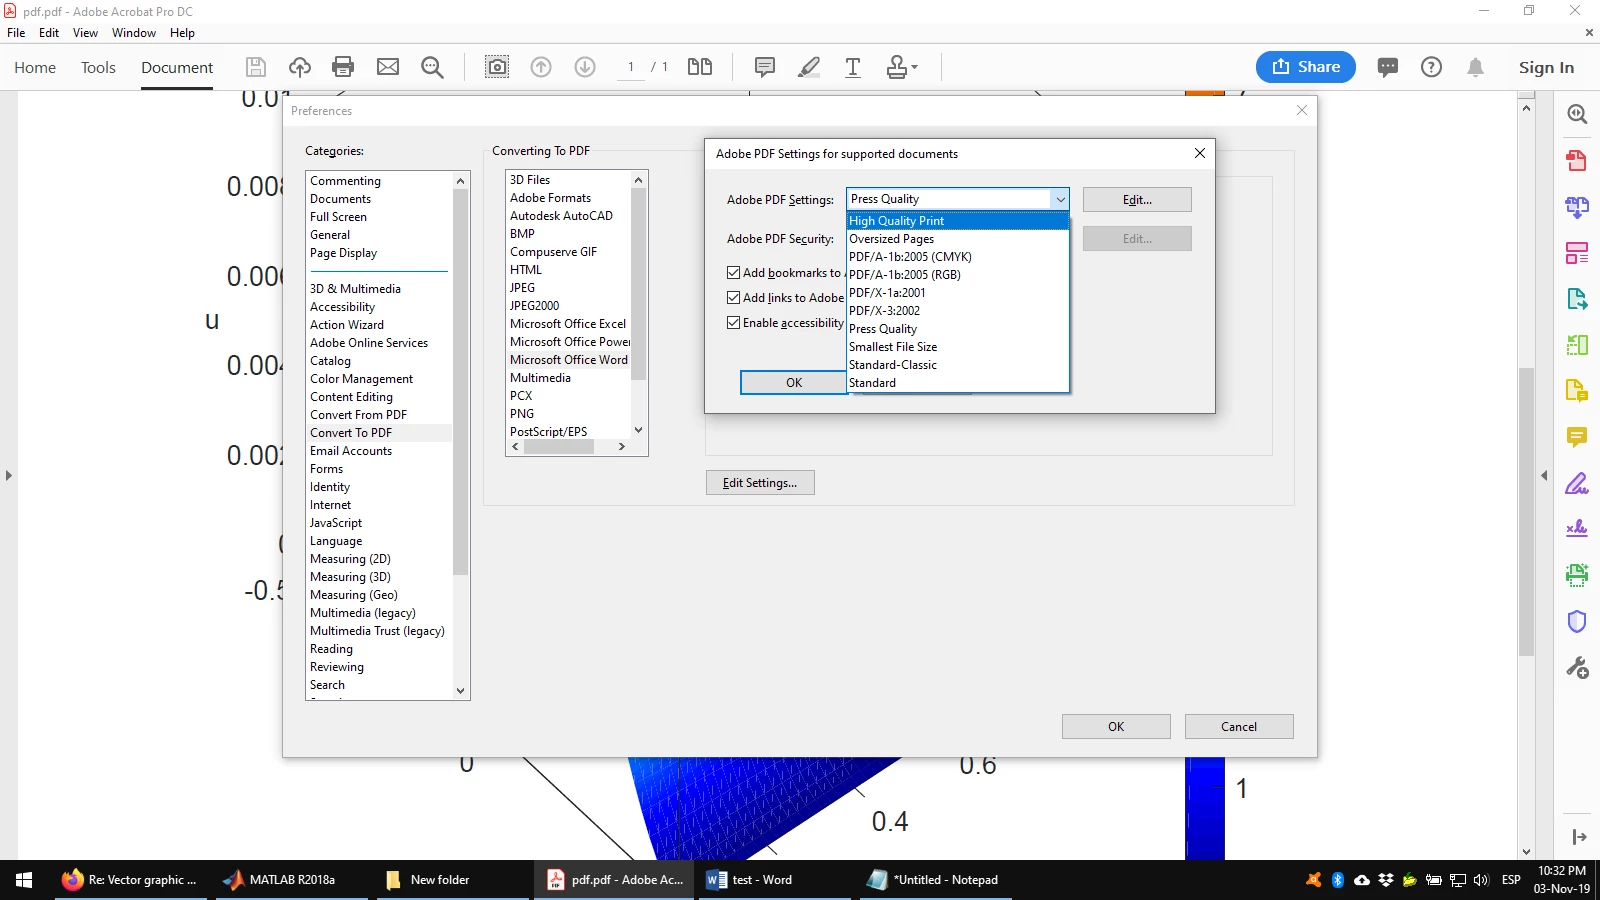Select Security category... Convert From PDF in Categories
The height and width of the screenshot is (900, 1600).
358,415
